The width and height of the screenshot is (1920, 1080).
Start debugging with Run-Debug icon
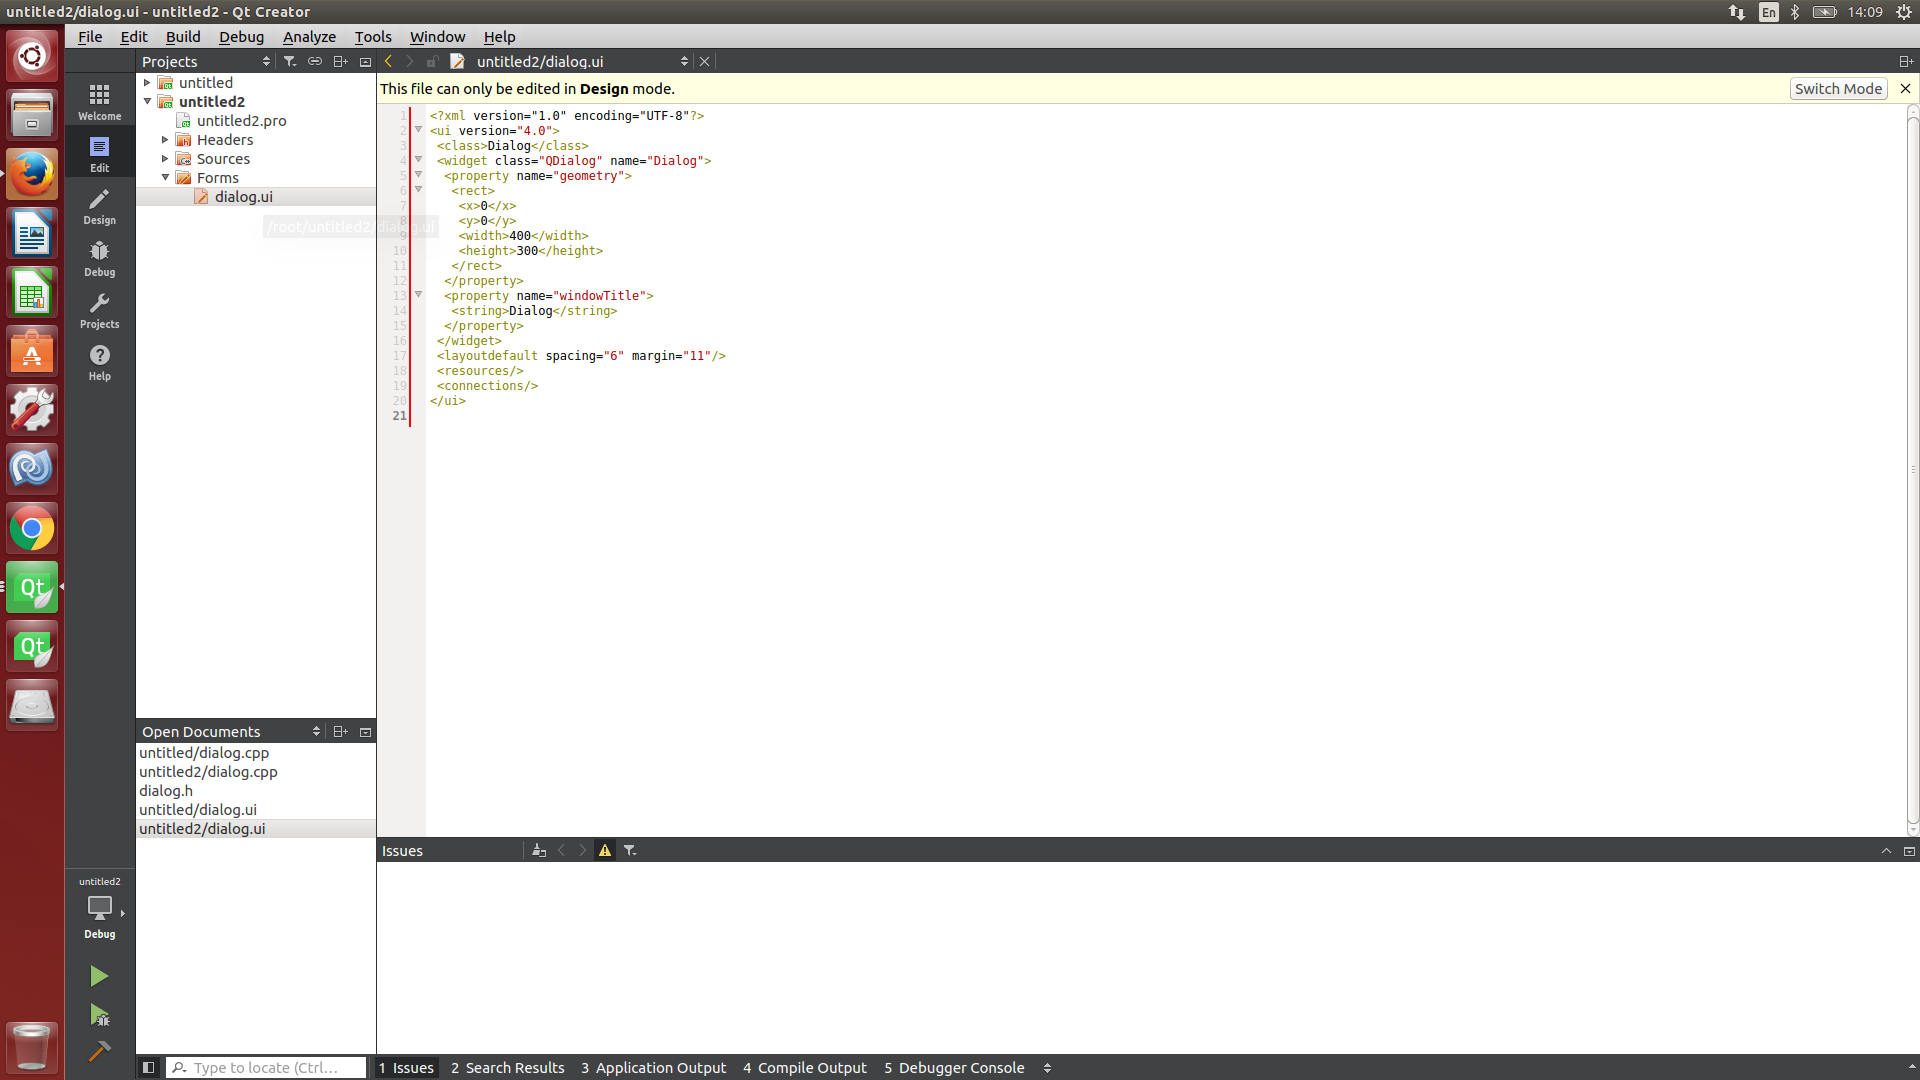(99, 1015)
